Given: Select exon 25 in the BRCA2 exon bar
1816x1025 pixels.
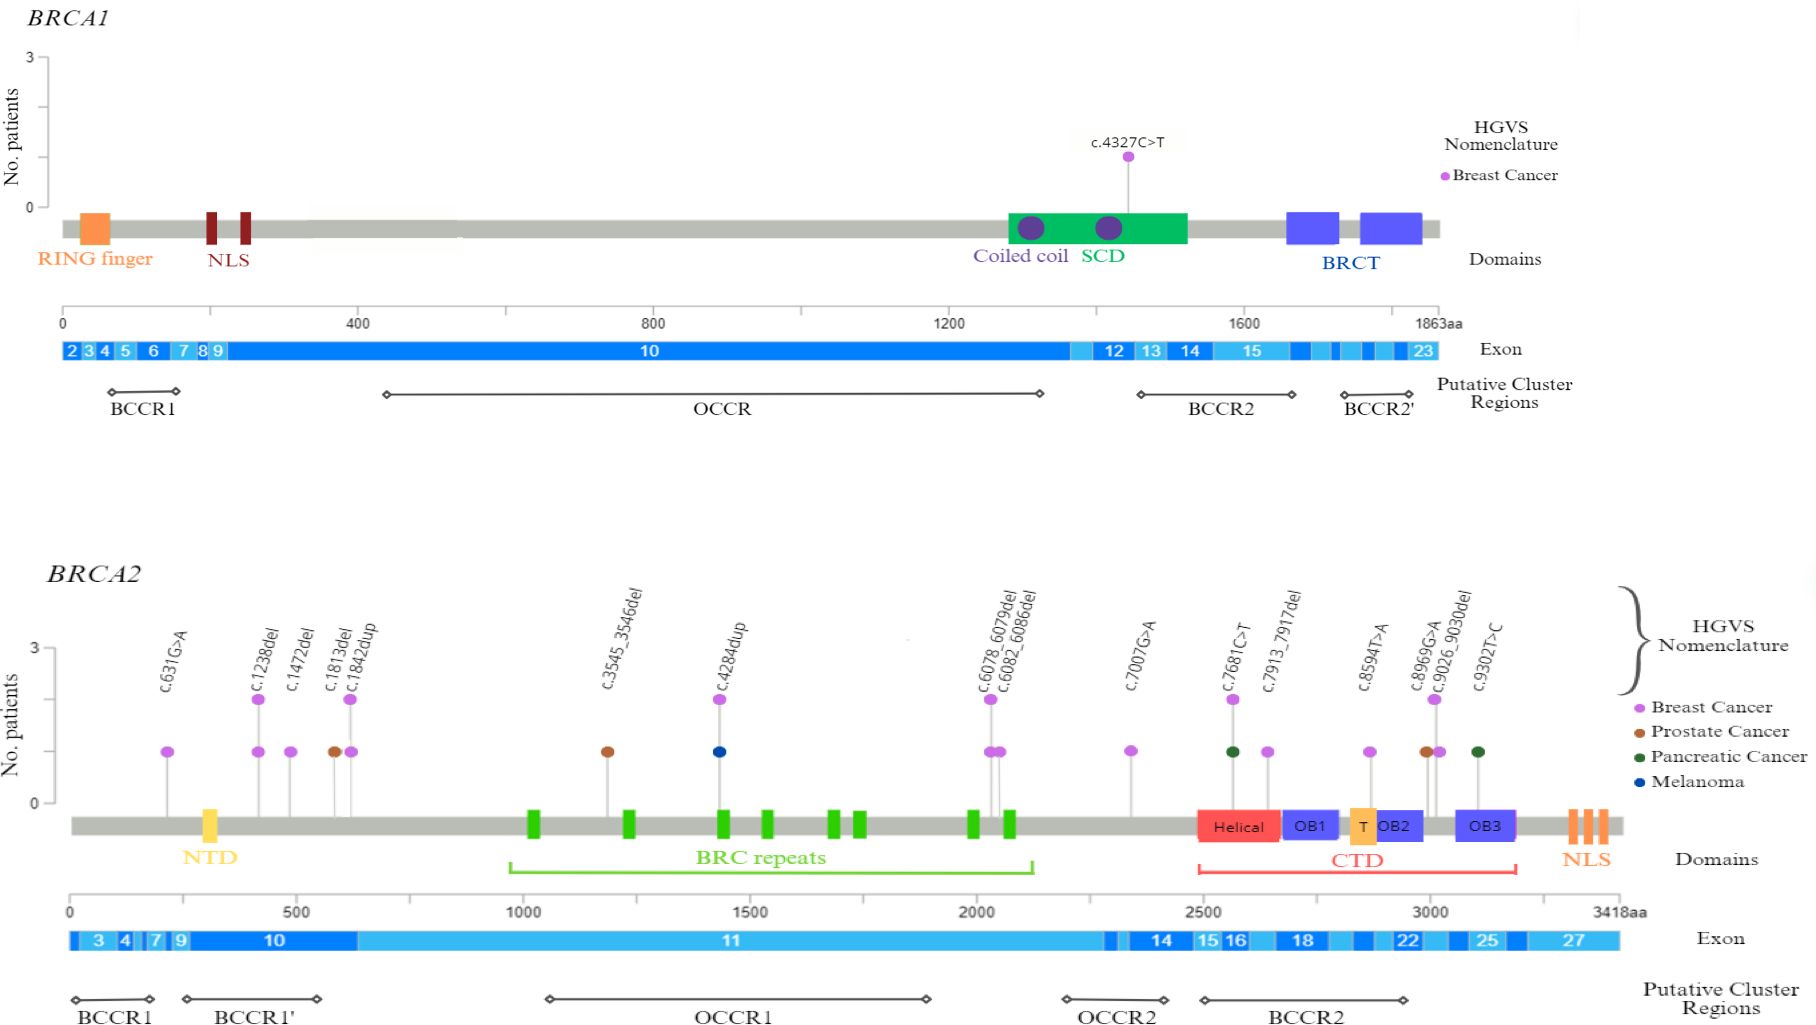Looking at the screenshot, I should tap(1487, 941).
